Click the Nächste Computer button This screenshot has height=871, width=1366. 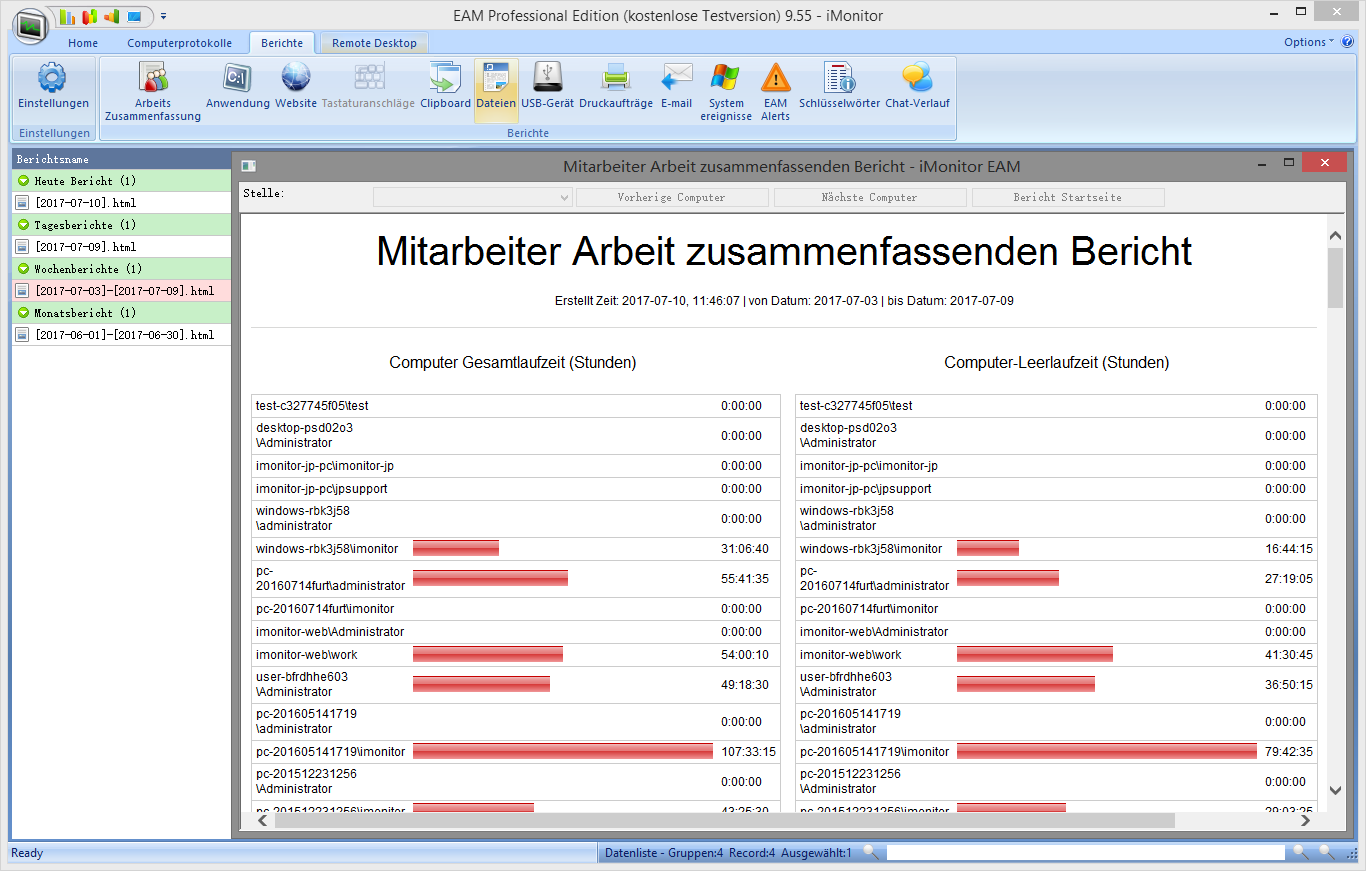[x=869, y=198]
